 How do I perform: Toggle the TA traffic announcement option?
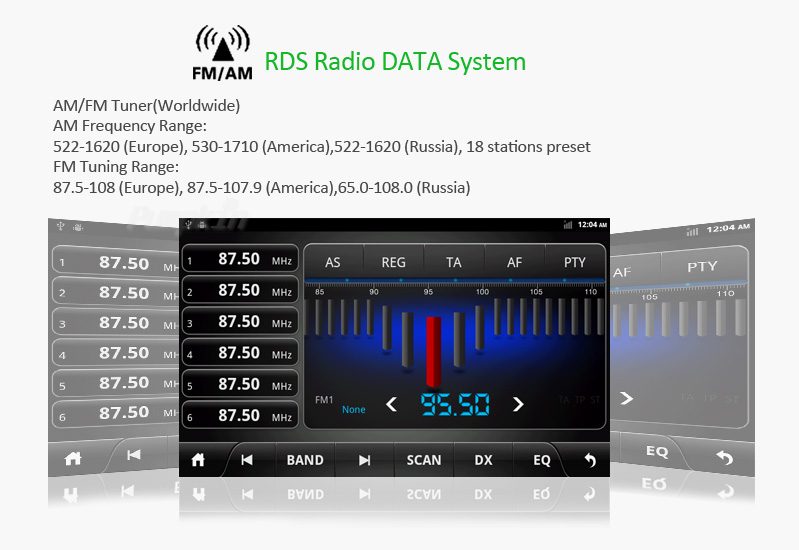point(454,262)
